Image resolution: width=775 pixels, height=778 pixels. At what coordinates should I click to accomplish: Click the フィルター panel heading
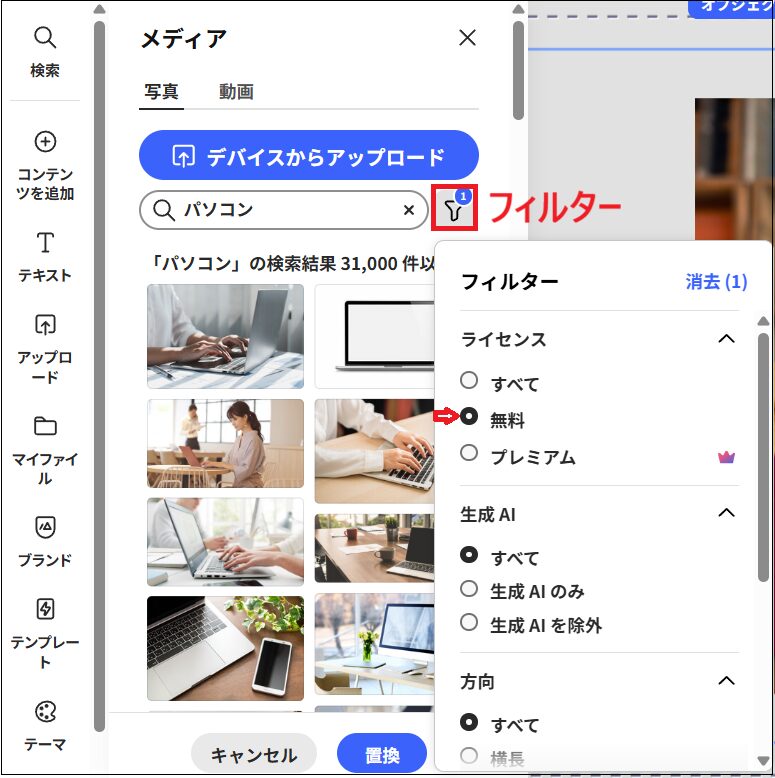click(510, 282)
